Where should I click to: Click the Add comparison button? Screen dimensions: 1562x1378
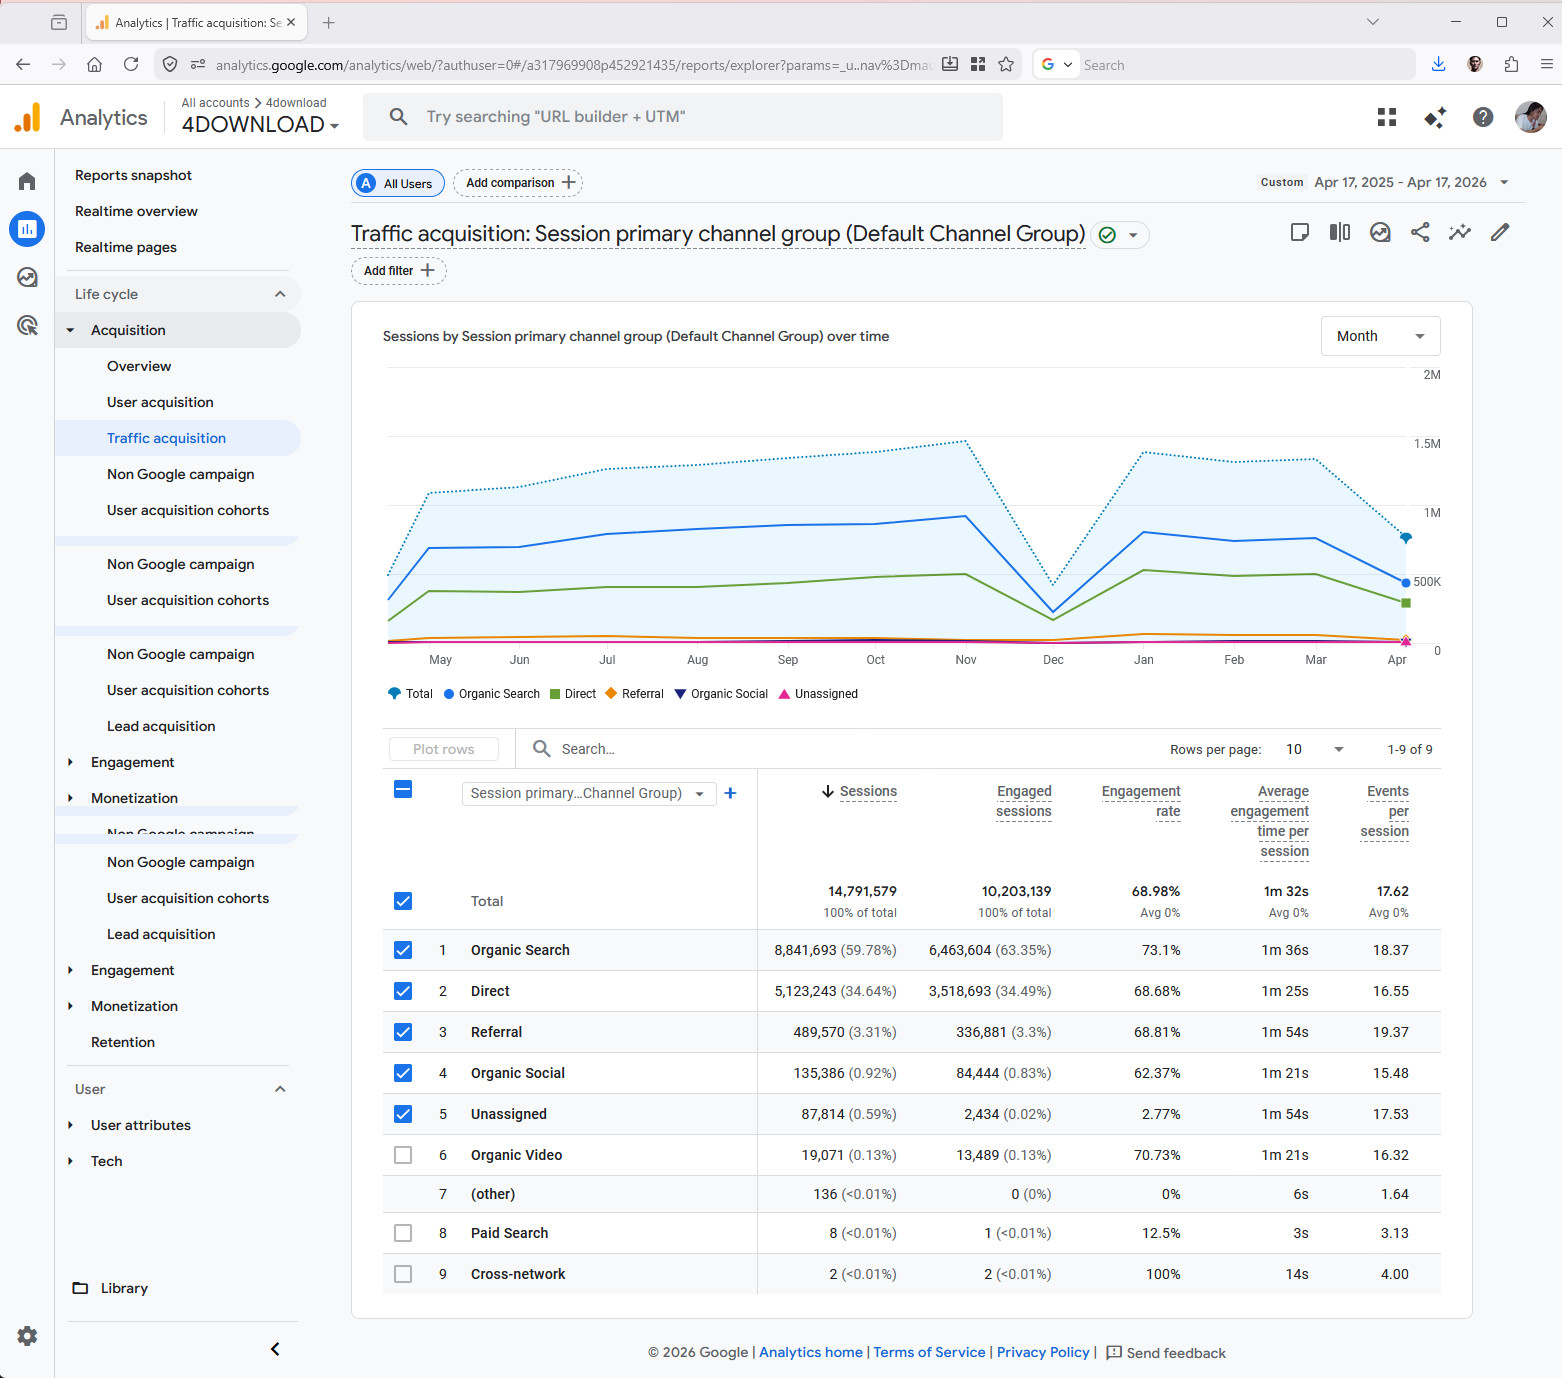[x=518, y=183]
